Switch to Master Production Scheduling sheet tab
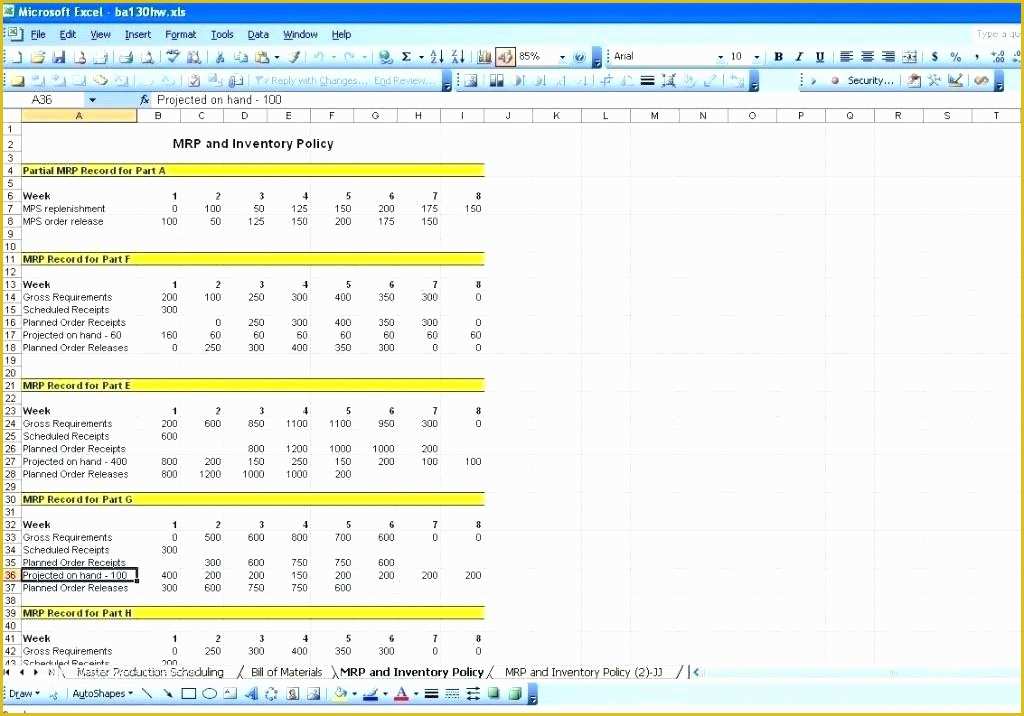 (150, 672)
